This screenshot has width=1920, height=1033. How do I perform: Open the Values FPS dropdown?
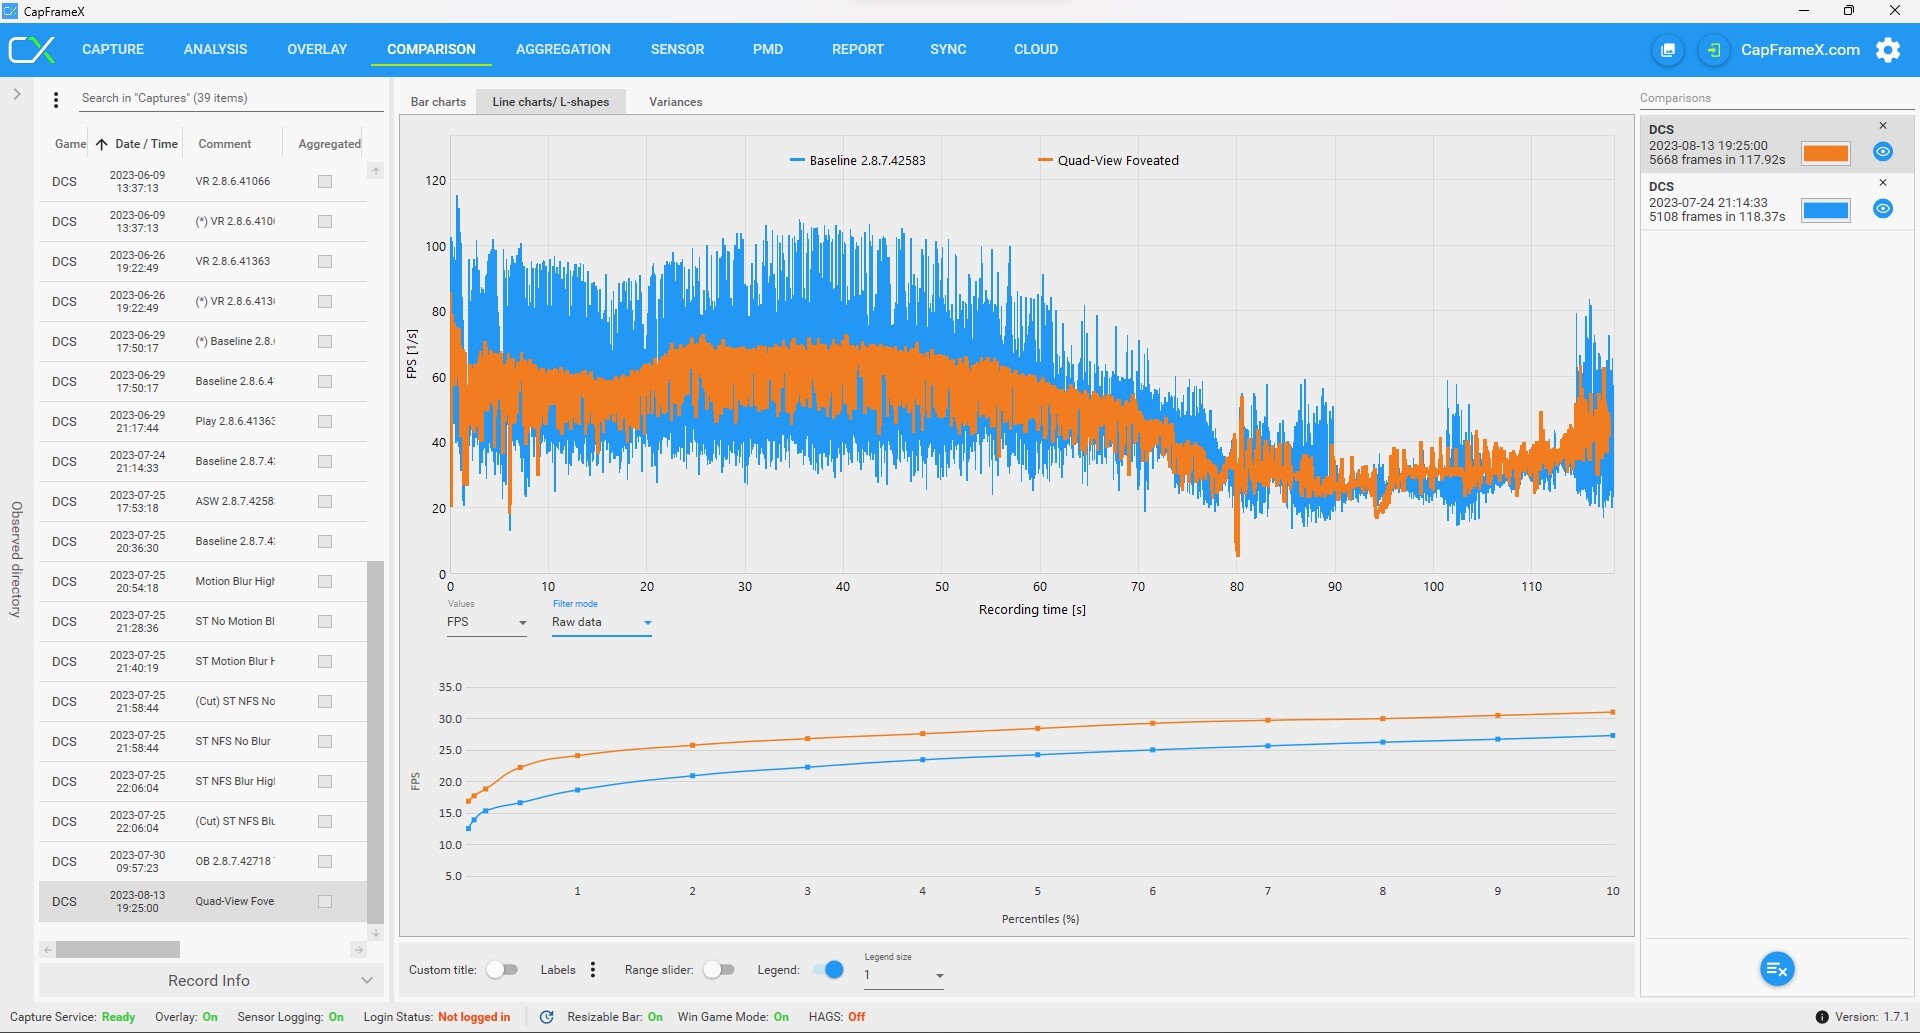486,622
